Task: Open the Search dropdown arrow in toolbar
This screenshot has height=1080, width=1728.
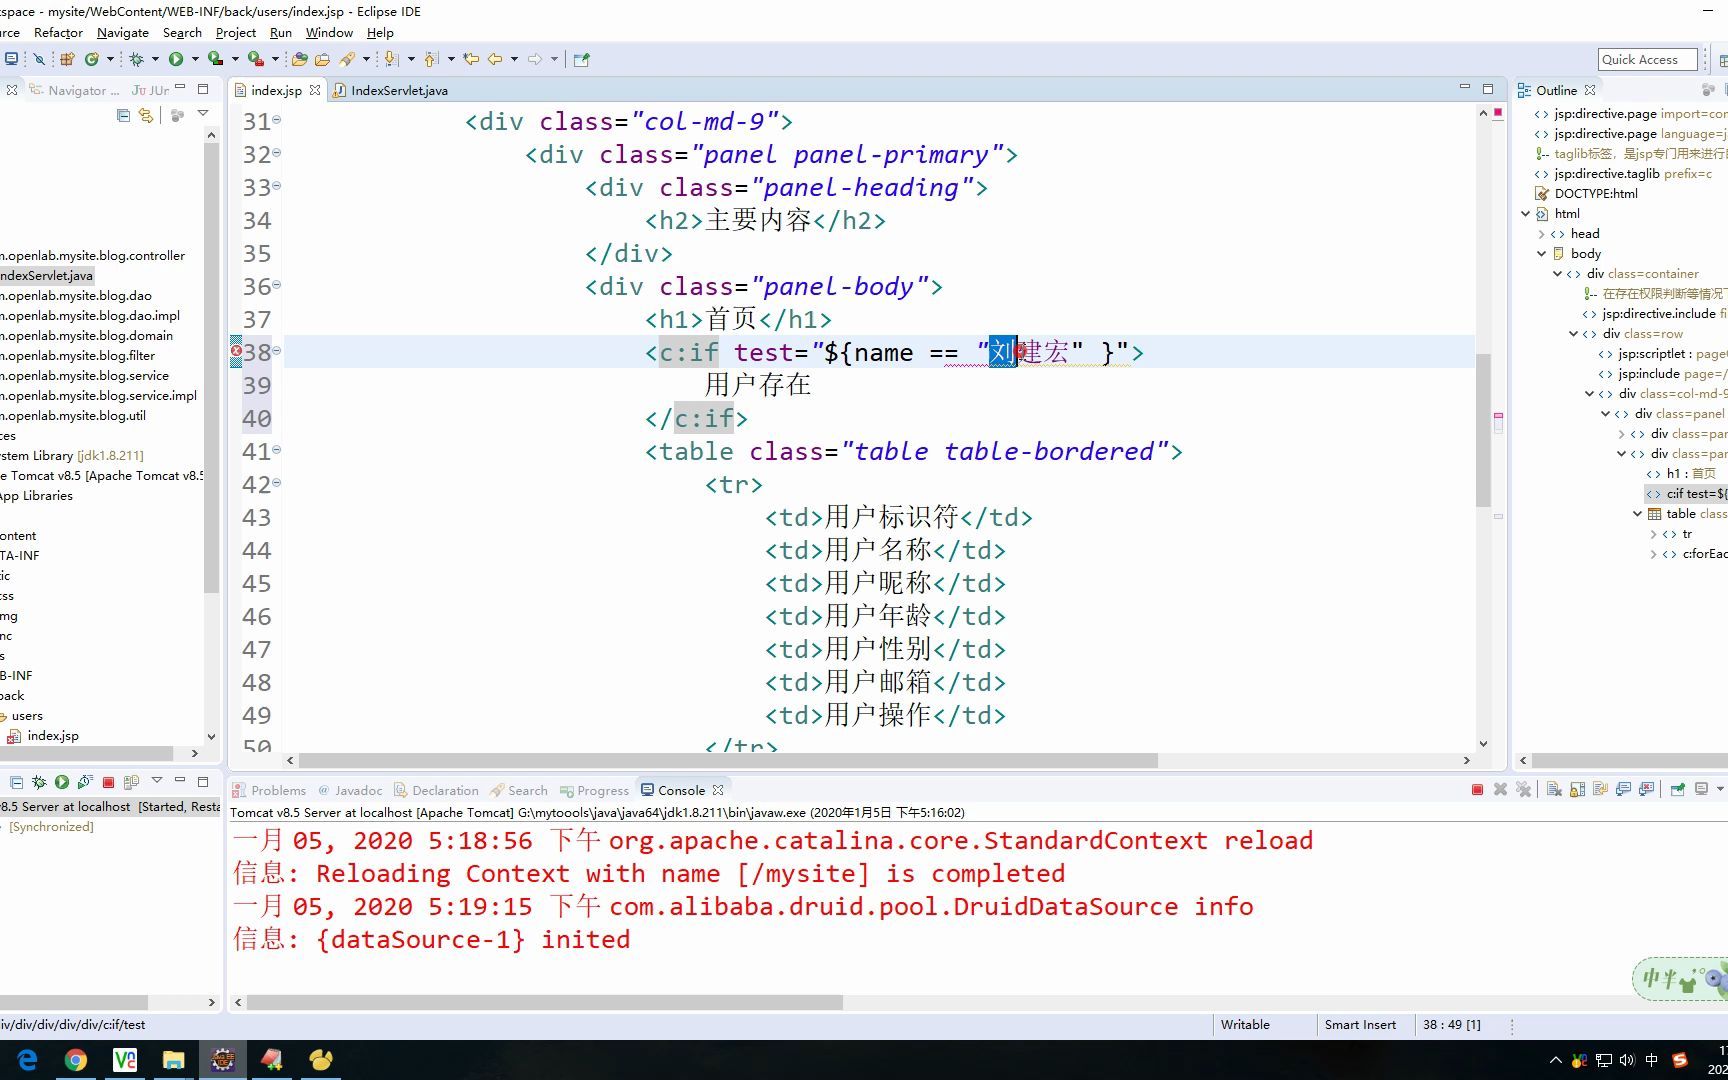Action: (366, 59)
